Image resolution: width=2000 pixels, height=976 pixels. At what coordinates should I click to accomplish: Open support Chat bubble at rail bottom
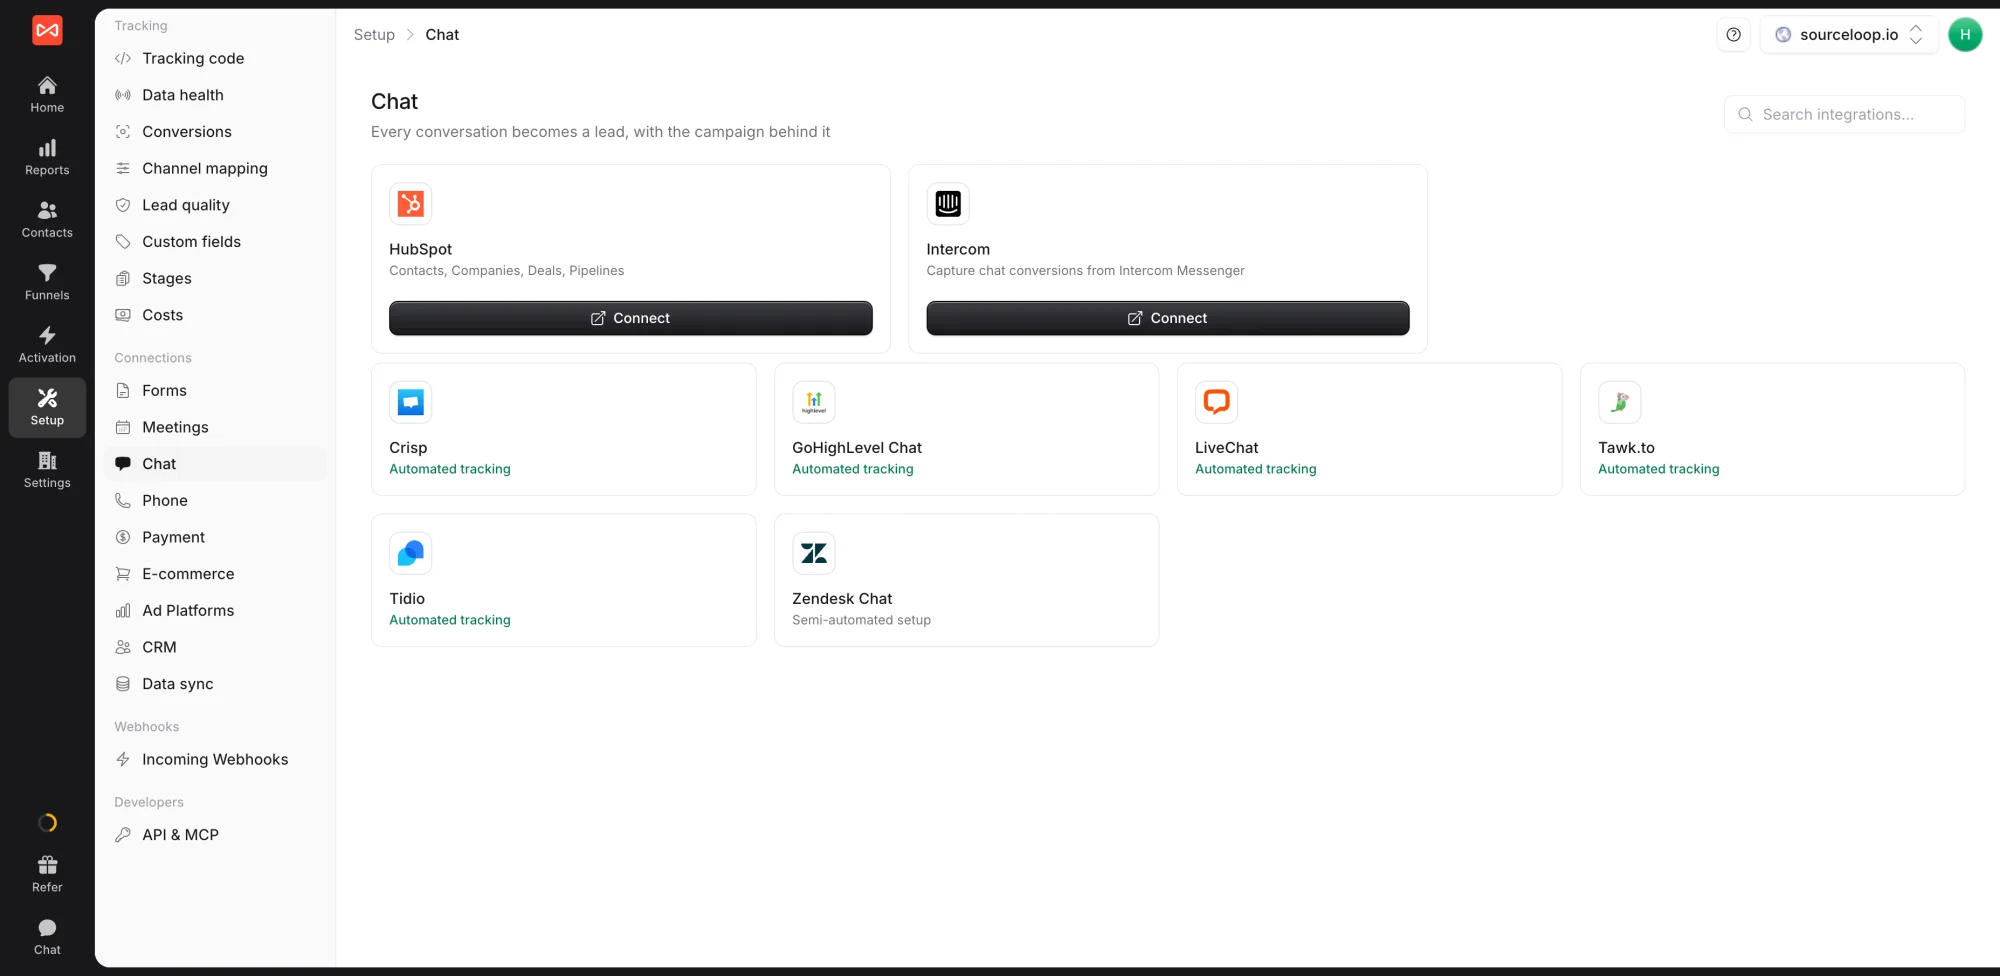[47, 937]
